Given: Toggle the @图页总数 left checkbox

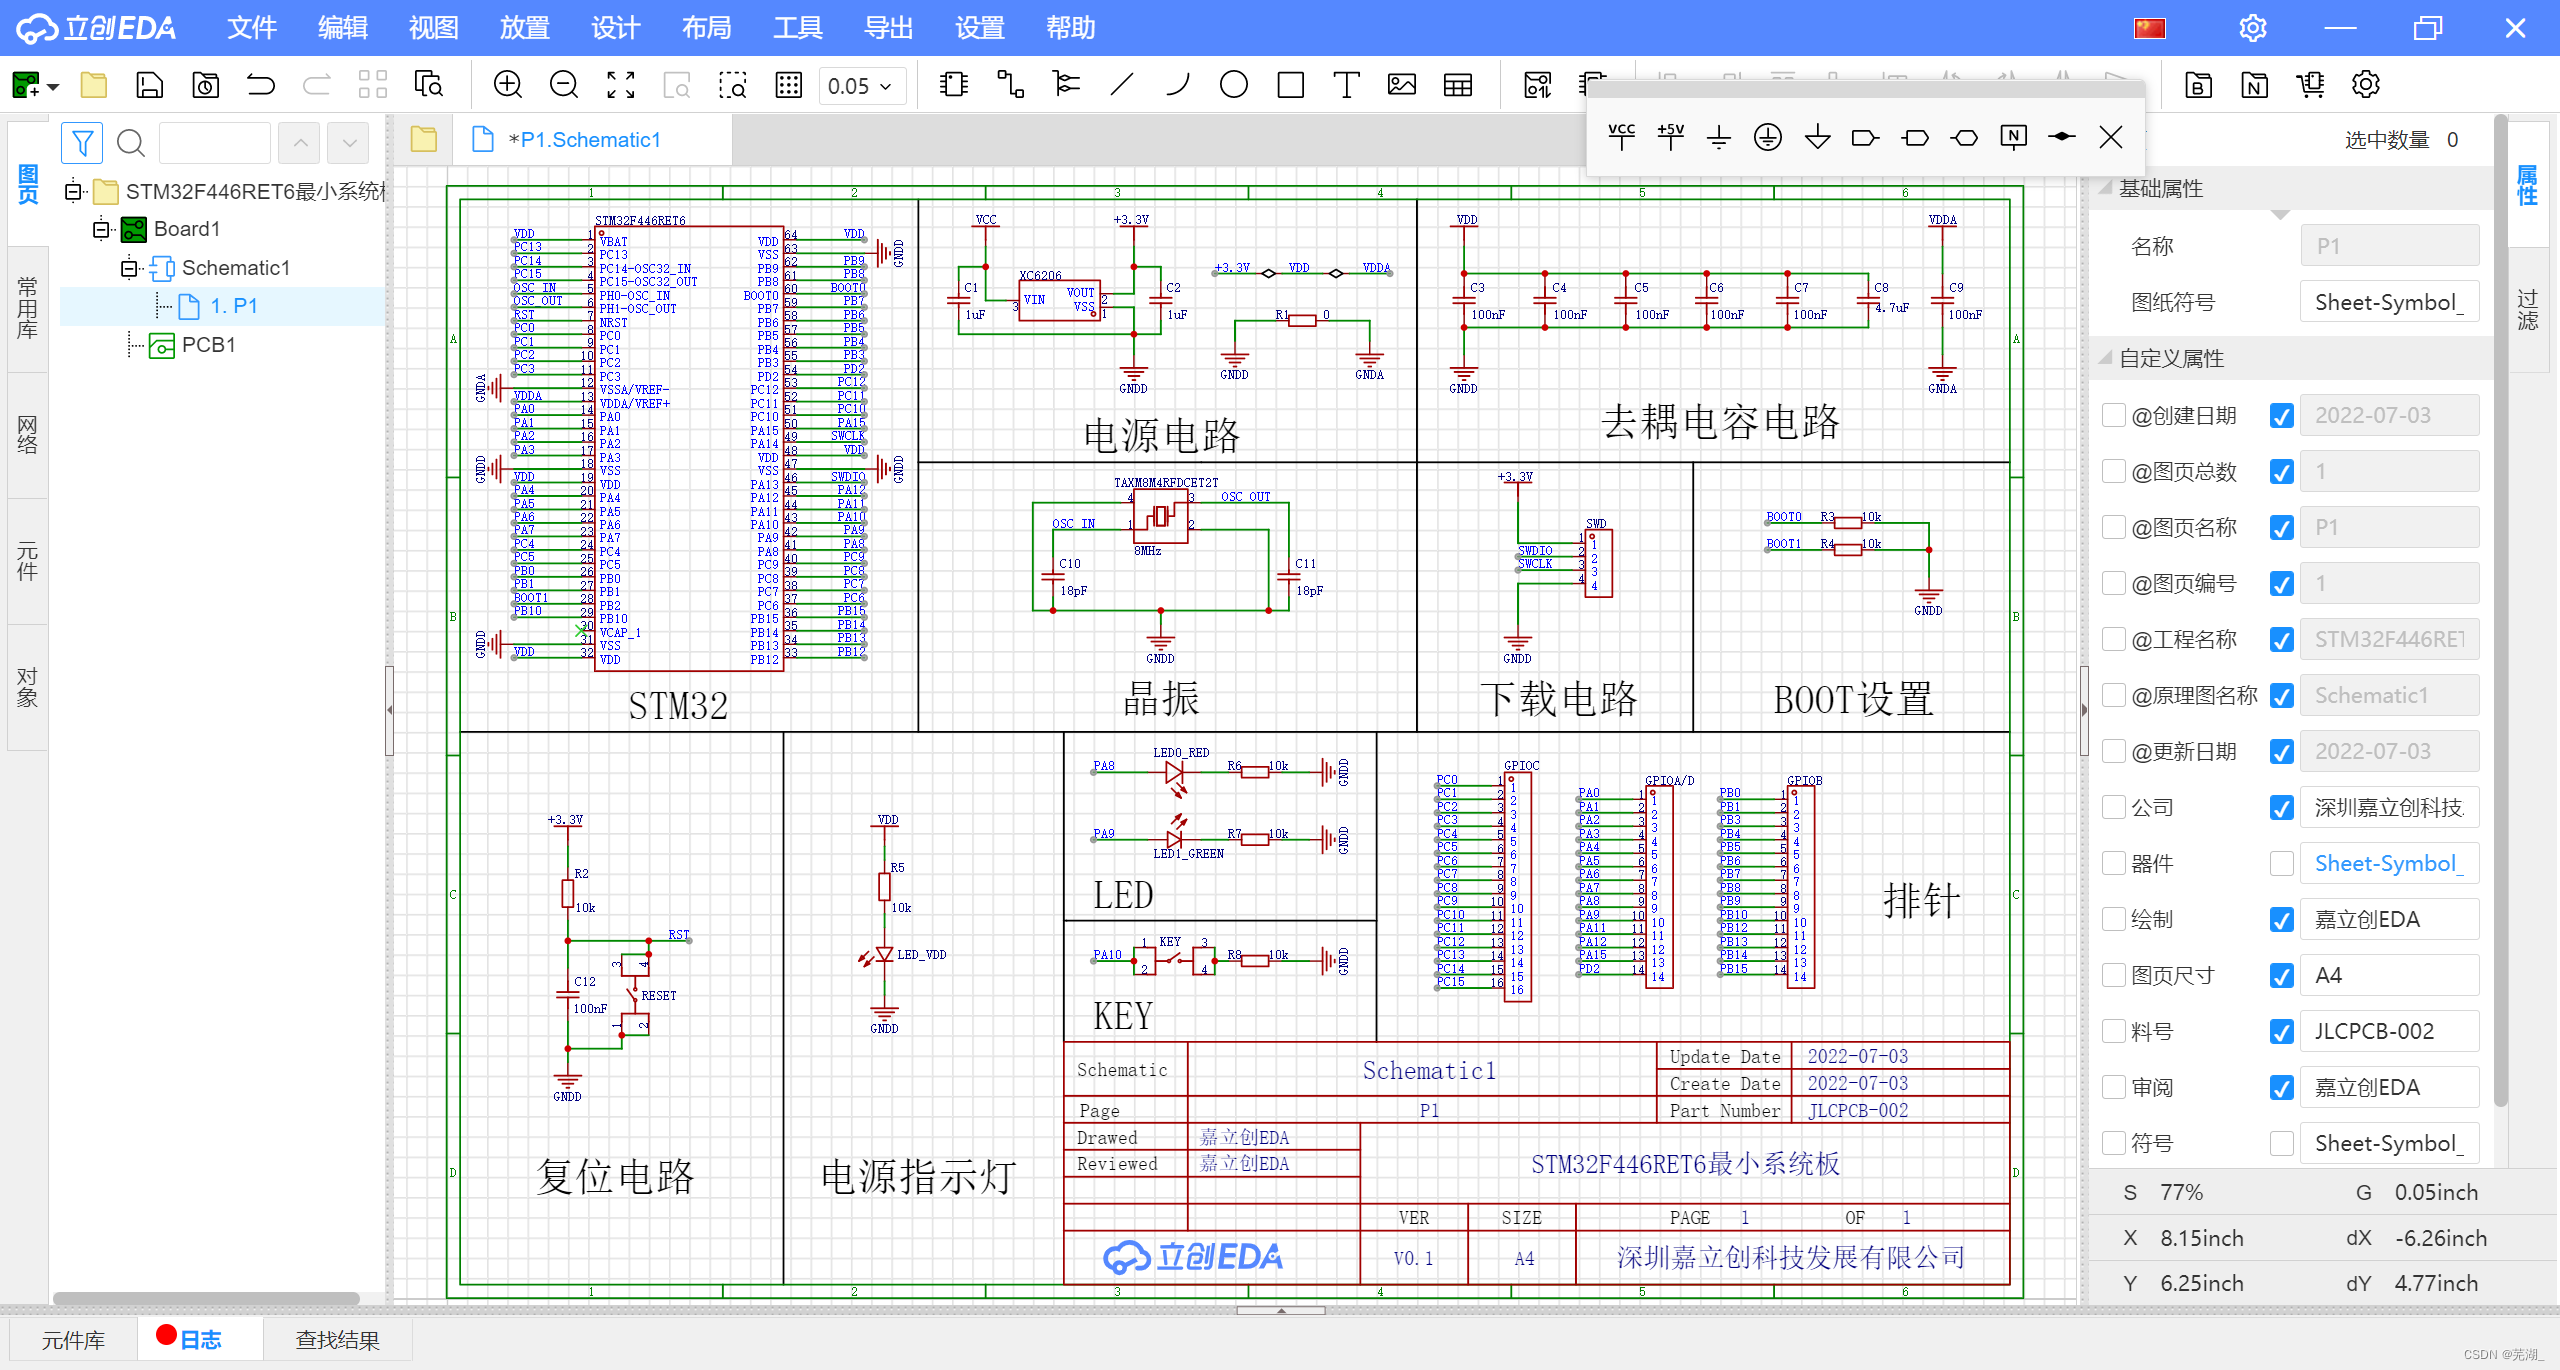Looking at the screenshot, I should 2113,471.
